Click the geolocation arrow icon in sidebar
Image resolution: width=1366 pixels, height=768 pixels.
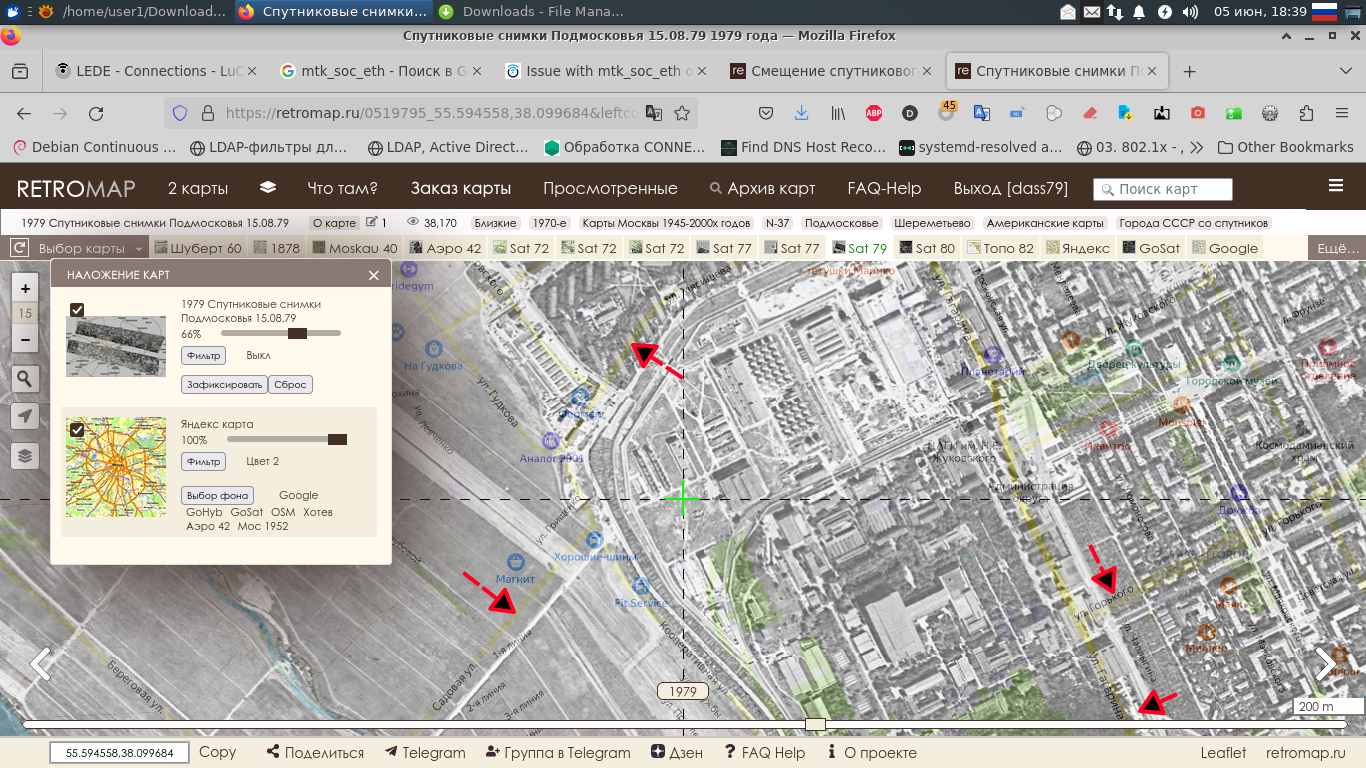[x=24, y=415]
